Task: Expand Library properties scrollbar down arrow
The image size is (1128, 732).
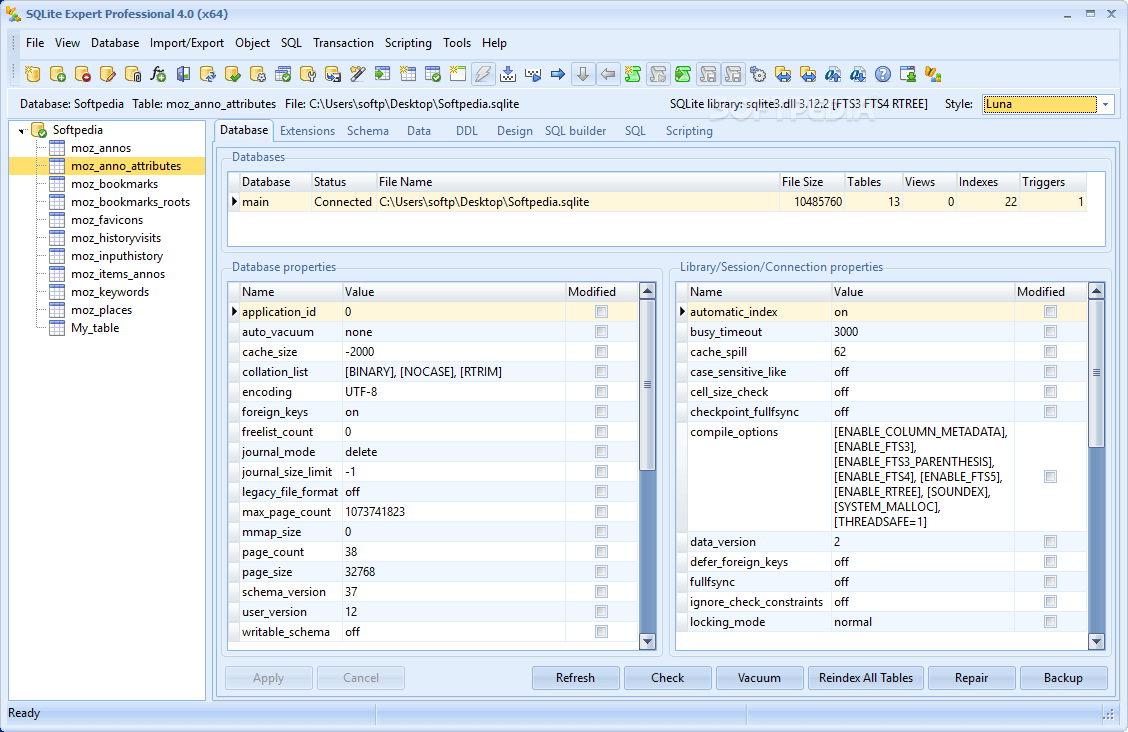Action: click(x=1097, y=641)
